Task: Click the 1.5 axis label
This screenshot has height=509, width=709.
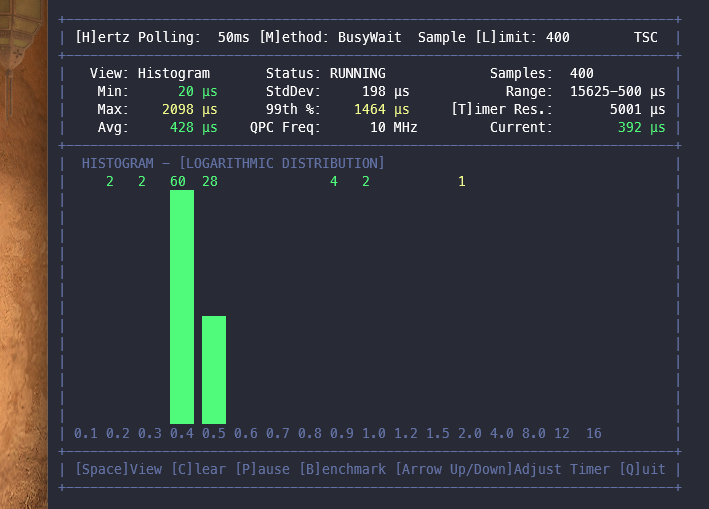Action: click(x=438, y=434)
